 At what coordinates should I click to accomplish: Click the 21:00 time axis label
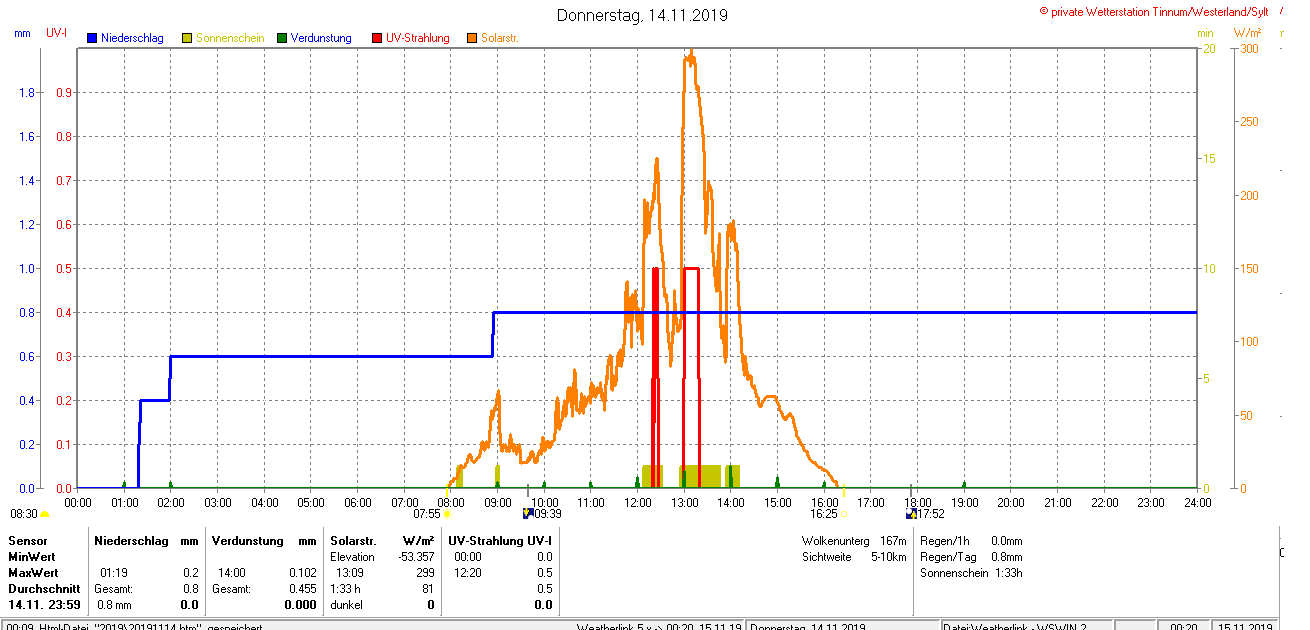(1057, 502)
